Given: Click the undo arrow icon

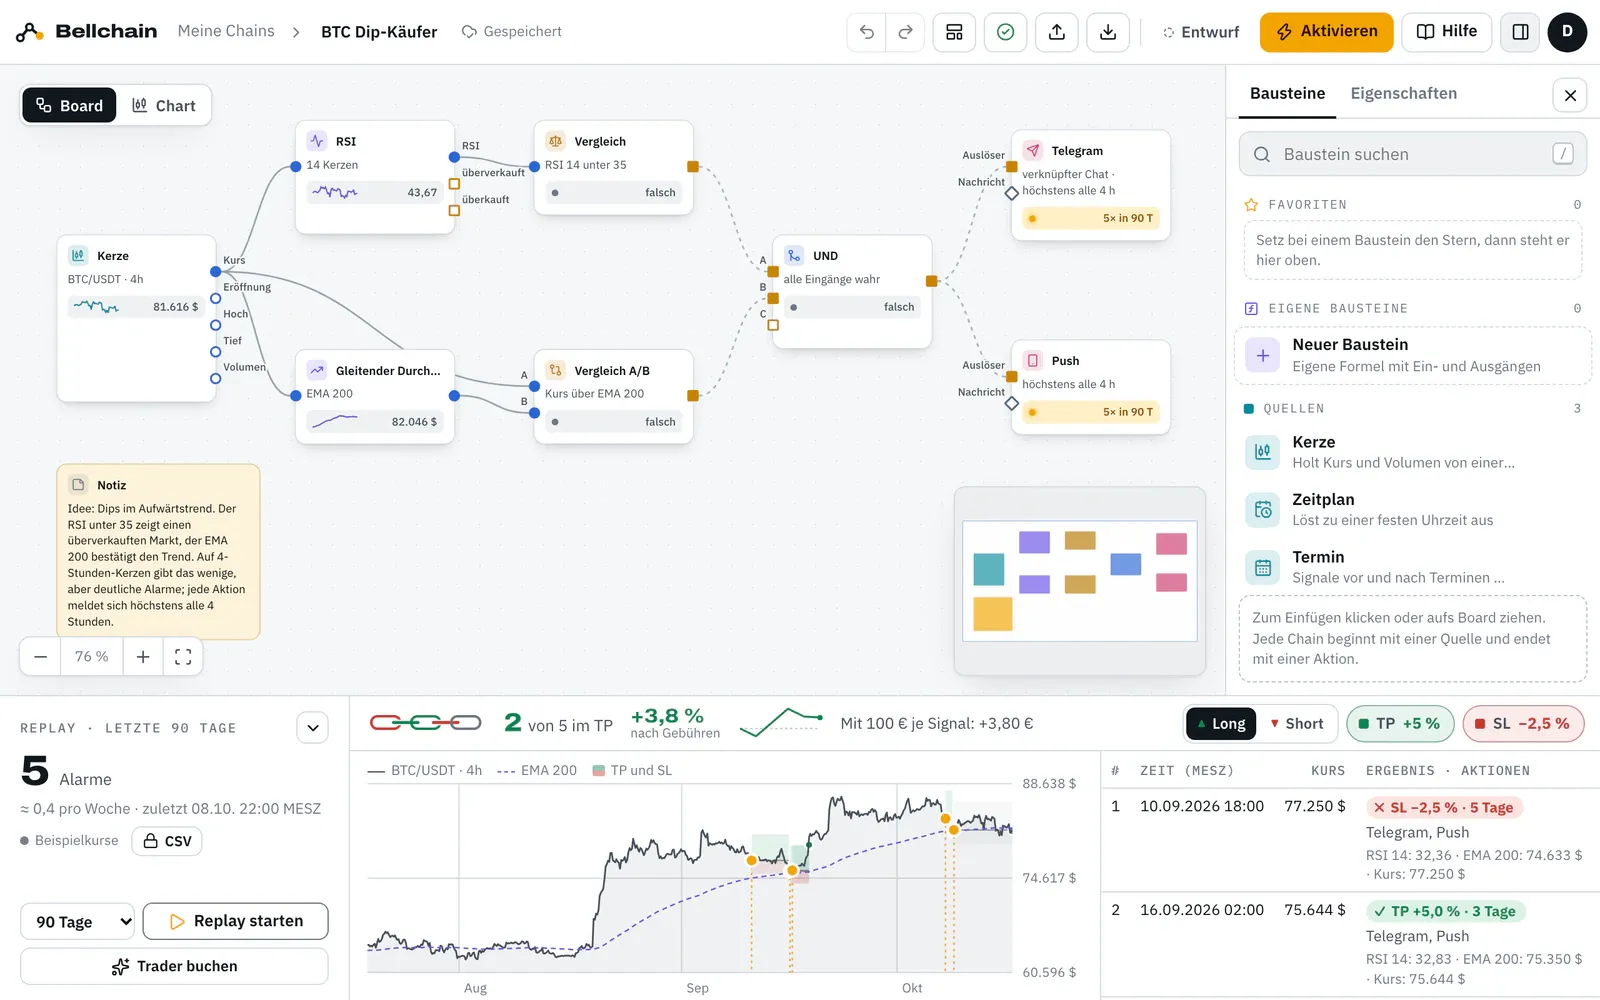Looking at the screenshot, I should 867,32.
